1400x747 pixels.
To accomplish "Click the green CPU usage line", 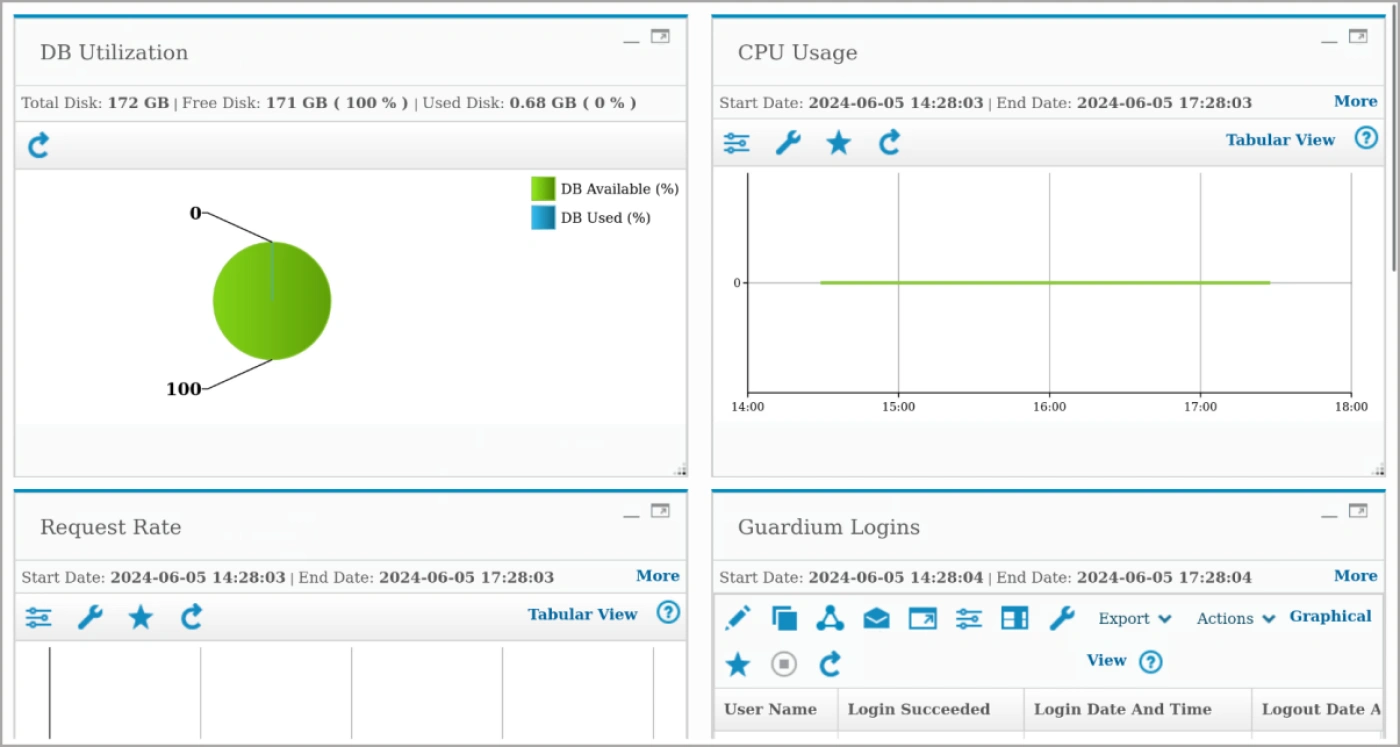I will tap(1045, 283).
